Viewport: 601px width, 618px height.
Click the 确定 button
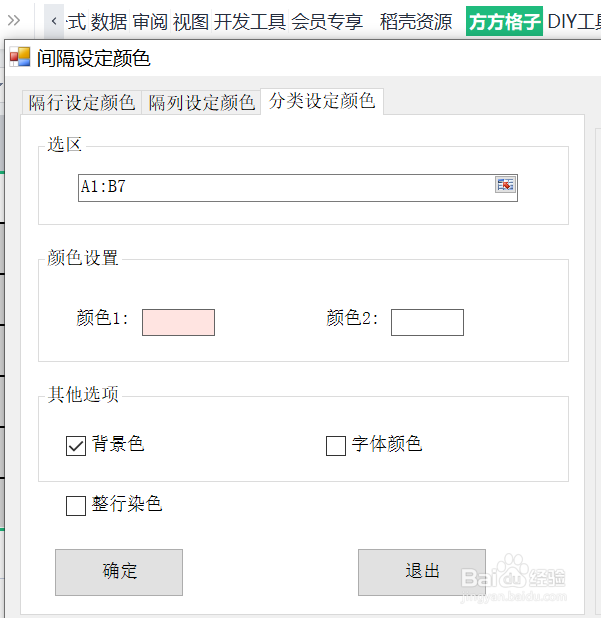pyautogui.click(x=119, y=572)
